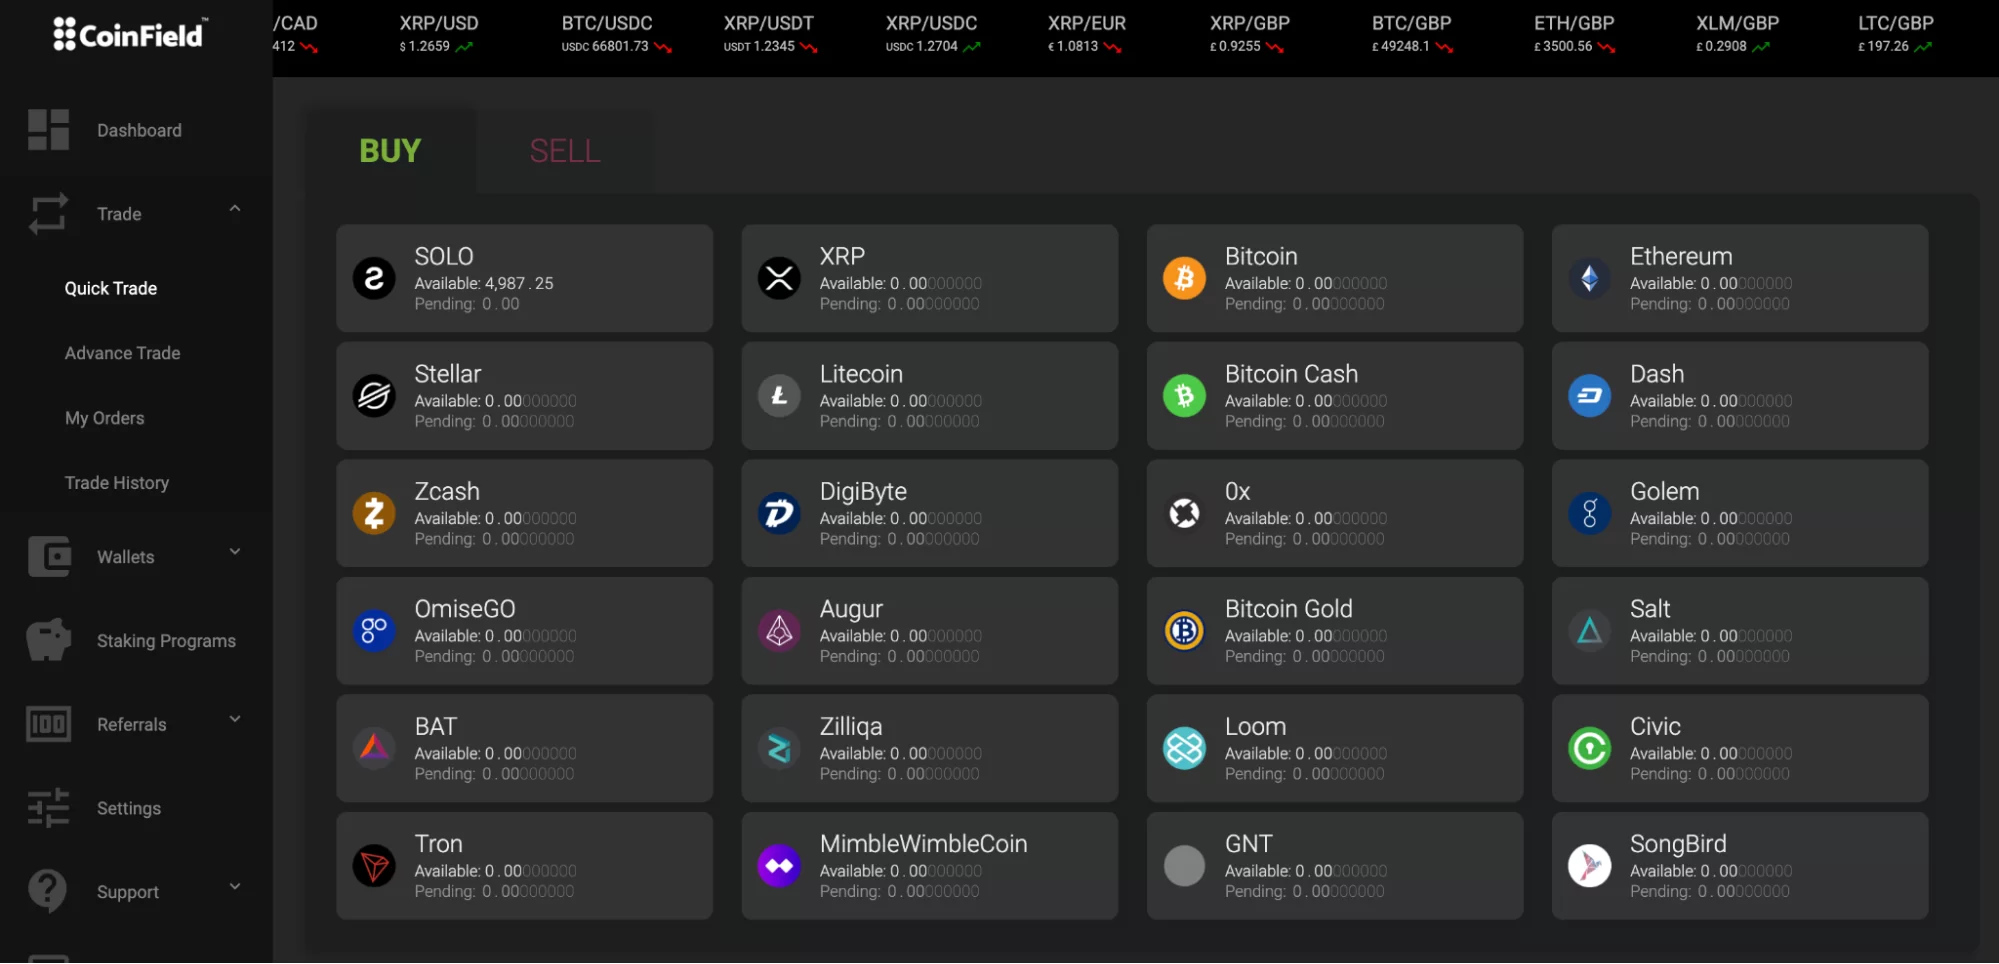
Task: Open Quick Trade in sidebar
Action: click(x=111, y=288)
